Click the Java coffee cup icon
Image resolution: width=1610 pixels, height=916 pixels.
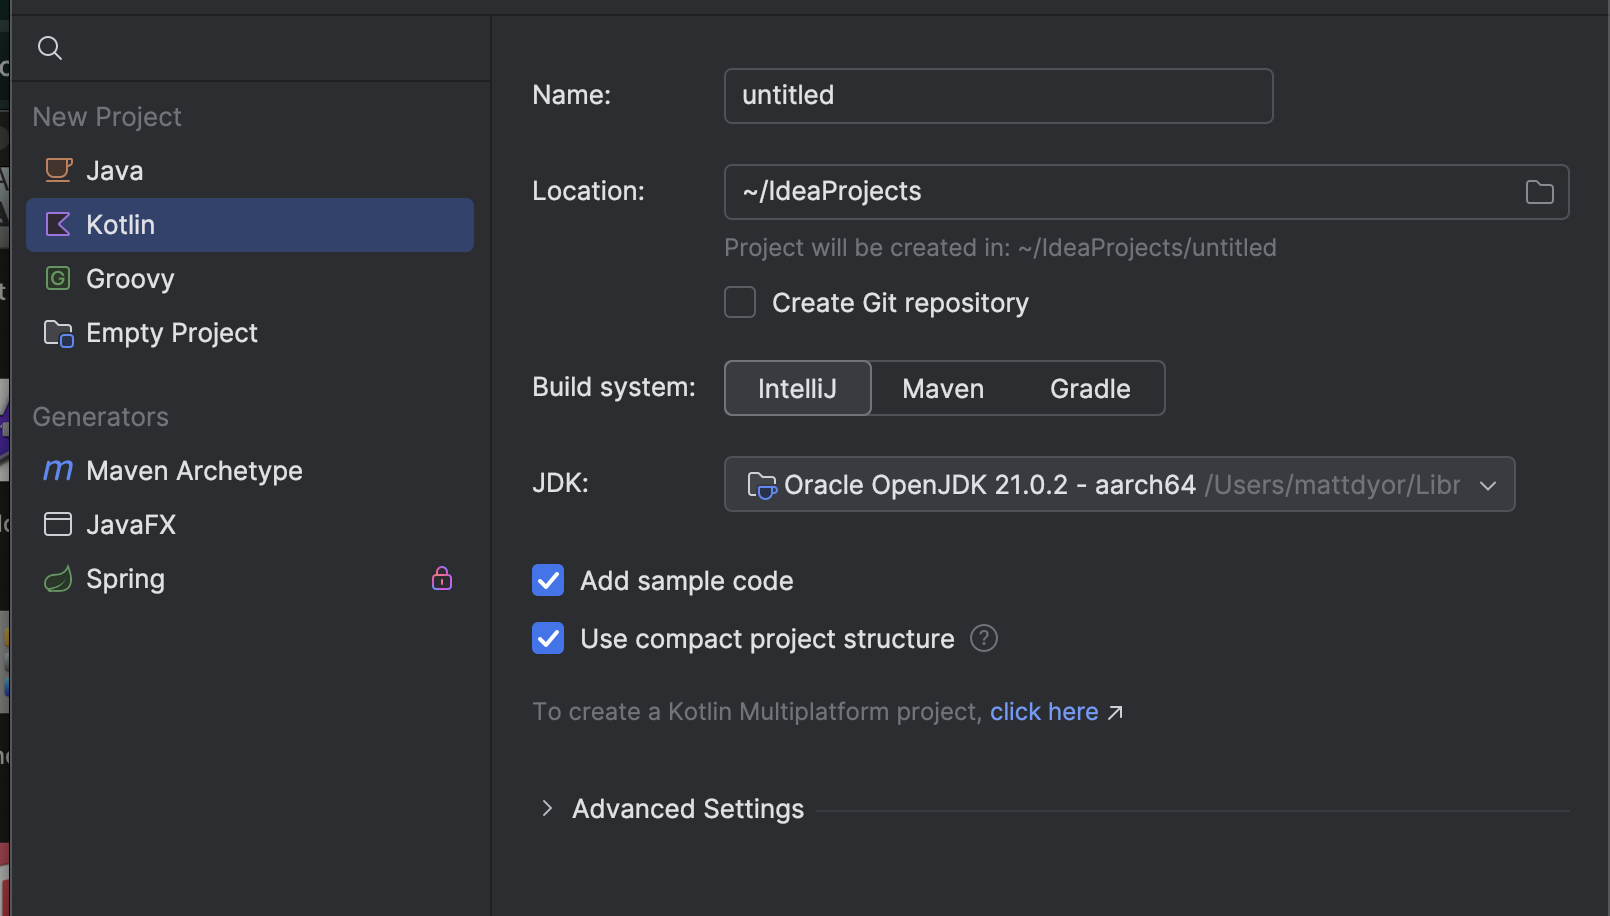(59, 170)
